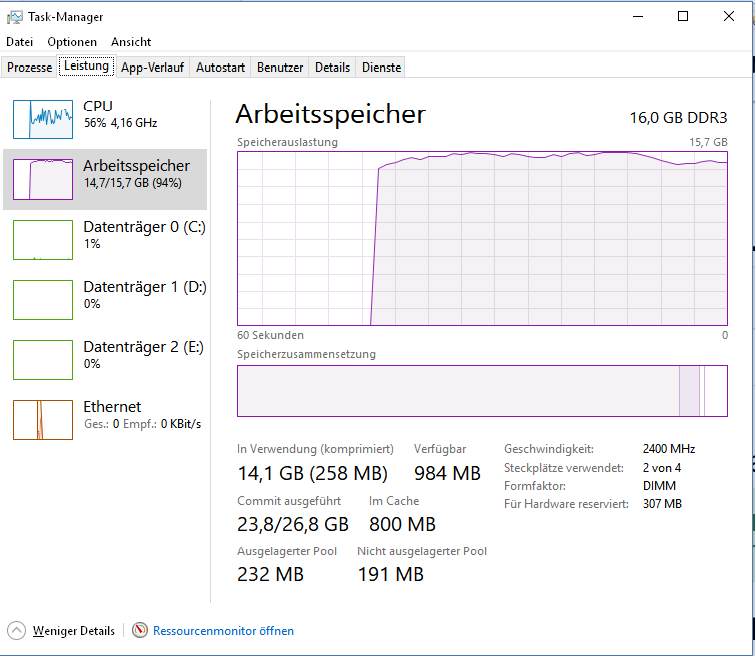Click the Weniger Details text button

(x=74, y=630)
